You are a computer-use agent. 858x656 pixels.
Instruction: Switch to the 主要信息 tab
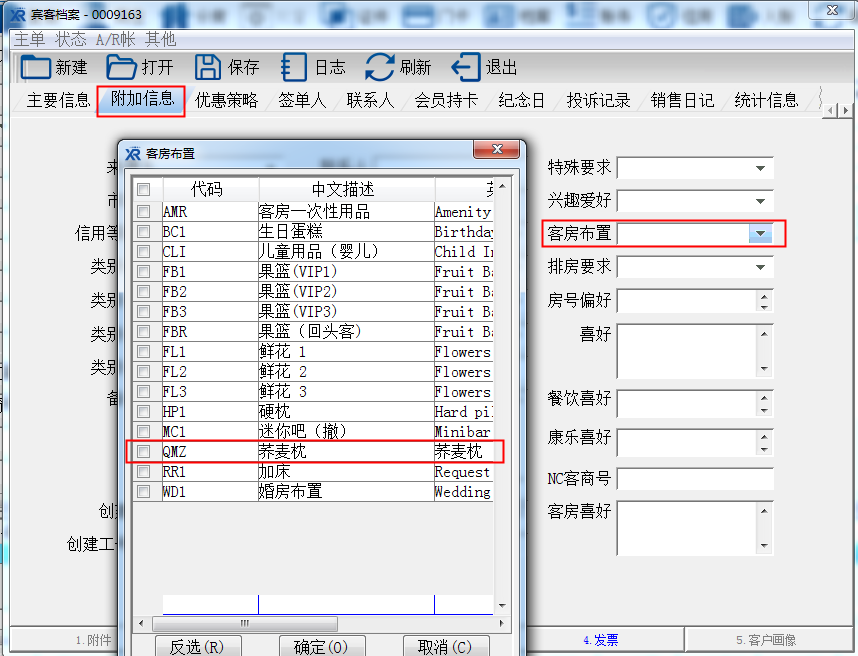coord(58,100)
